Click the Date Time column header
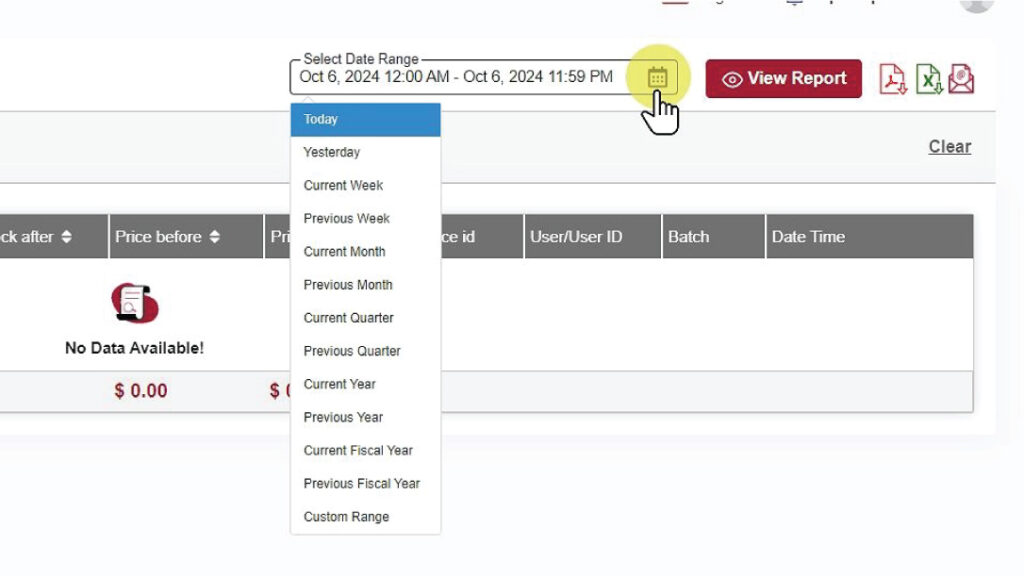The height and width of the screenshot is (577, 1024). pos(808,237)
